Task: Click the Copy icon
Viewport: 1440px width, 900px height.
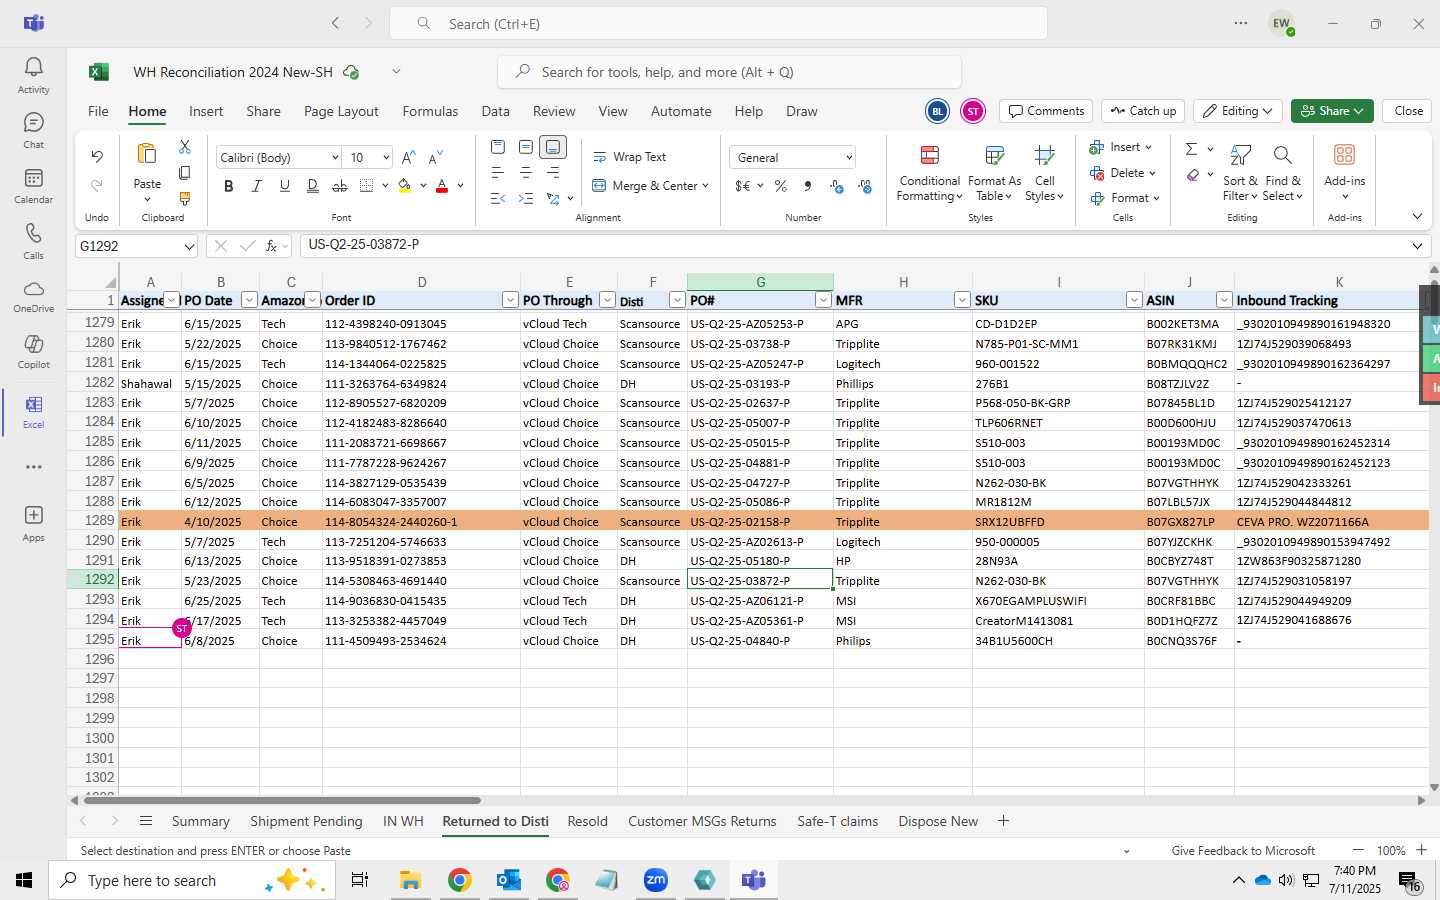Action: [x=185, y=173]
